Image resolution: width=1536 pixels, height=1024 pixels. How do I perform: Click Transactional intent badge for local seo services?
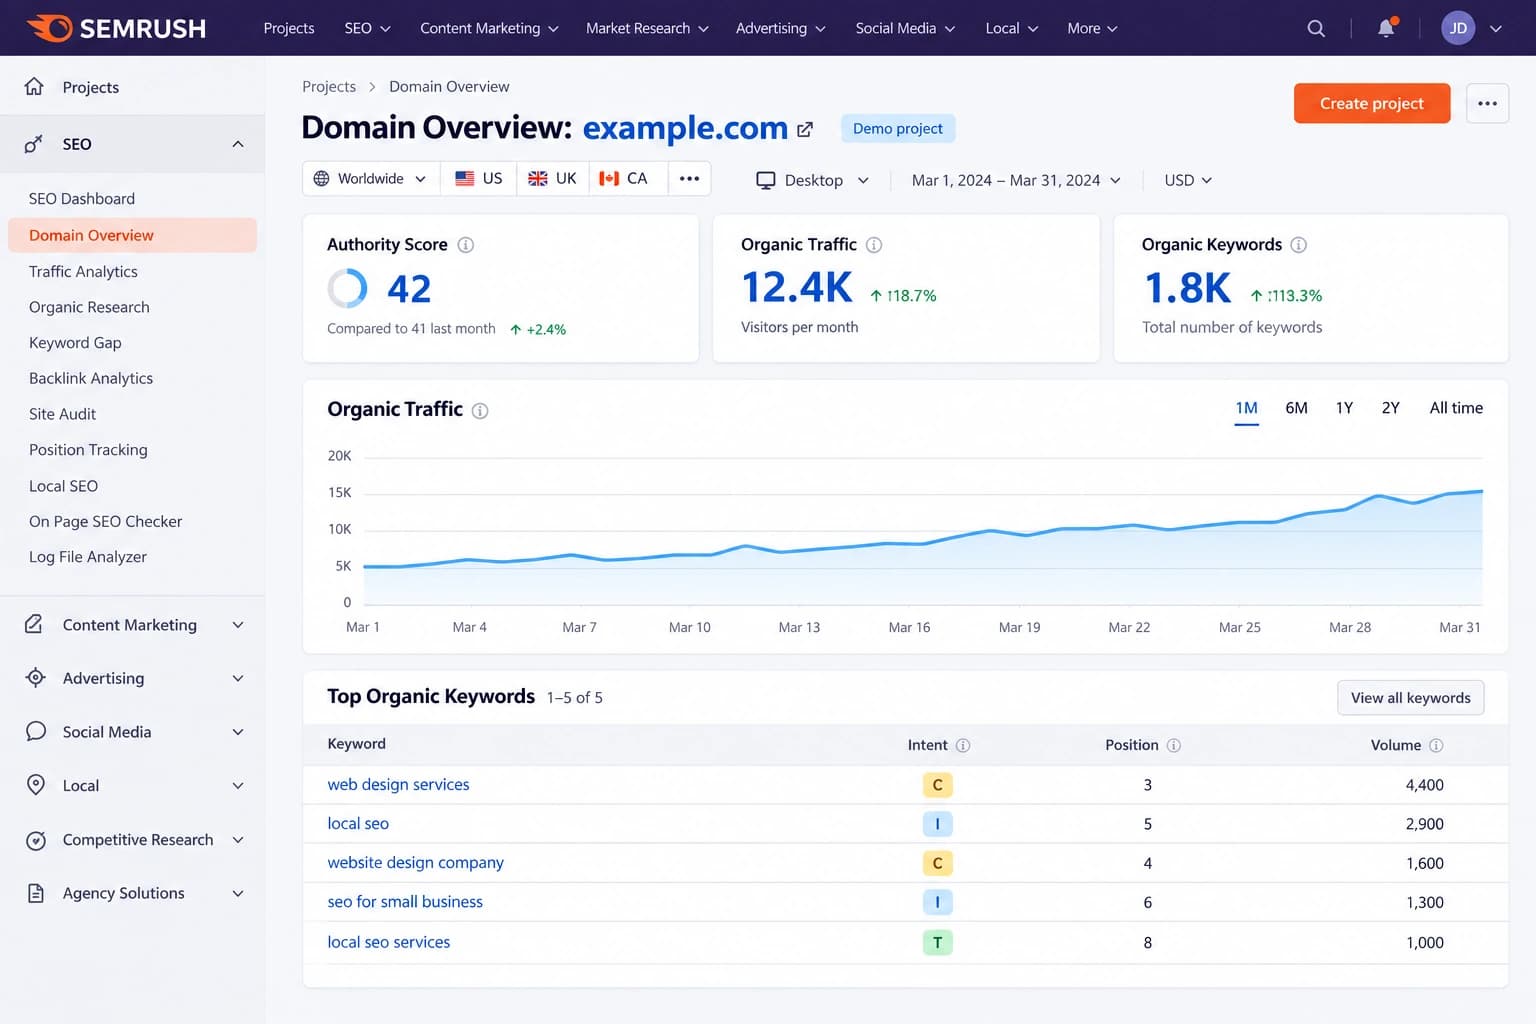pos(937,942)
